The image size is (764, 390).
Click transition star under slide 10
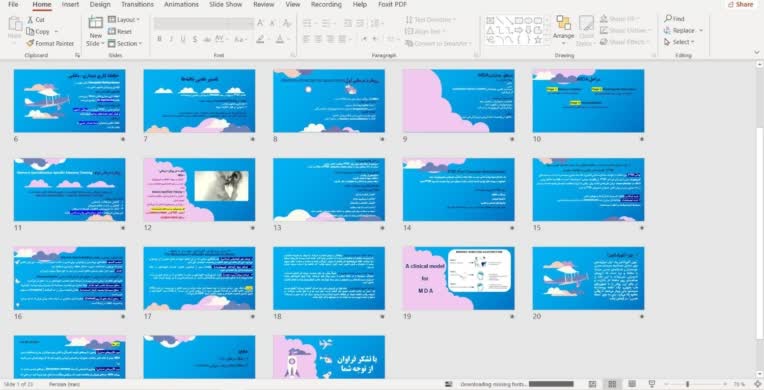pyautogui.click(x=642, y=139)
